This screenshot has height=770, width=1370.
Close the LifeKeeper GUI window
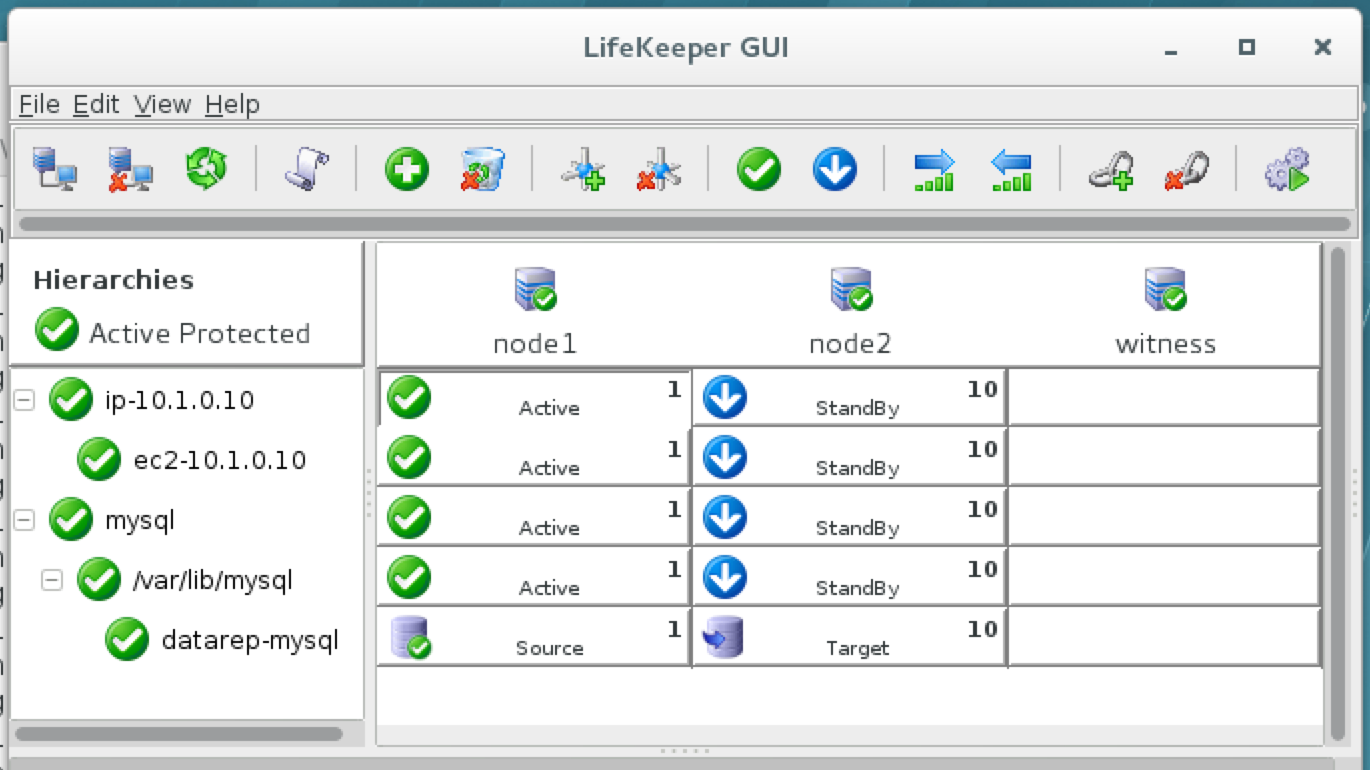[x=1323, y=47]
